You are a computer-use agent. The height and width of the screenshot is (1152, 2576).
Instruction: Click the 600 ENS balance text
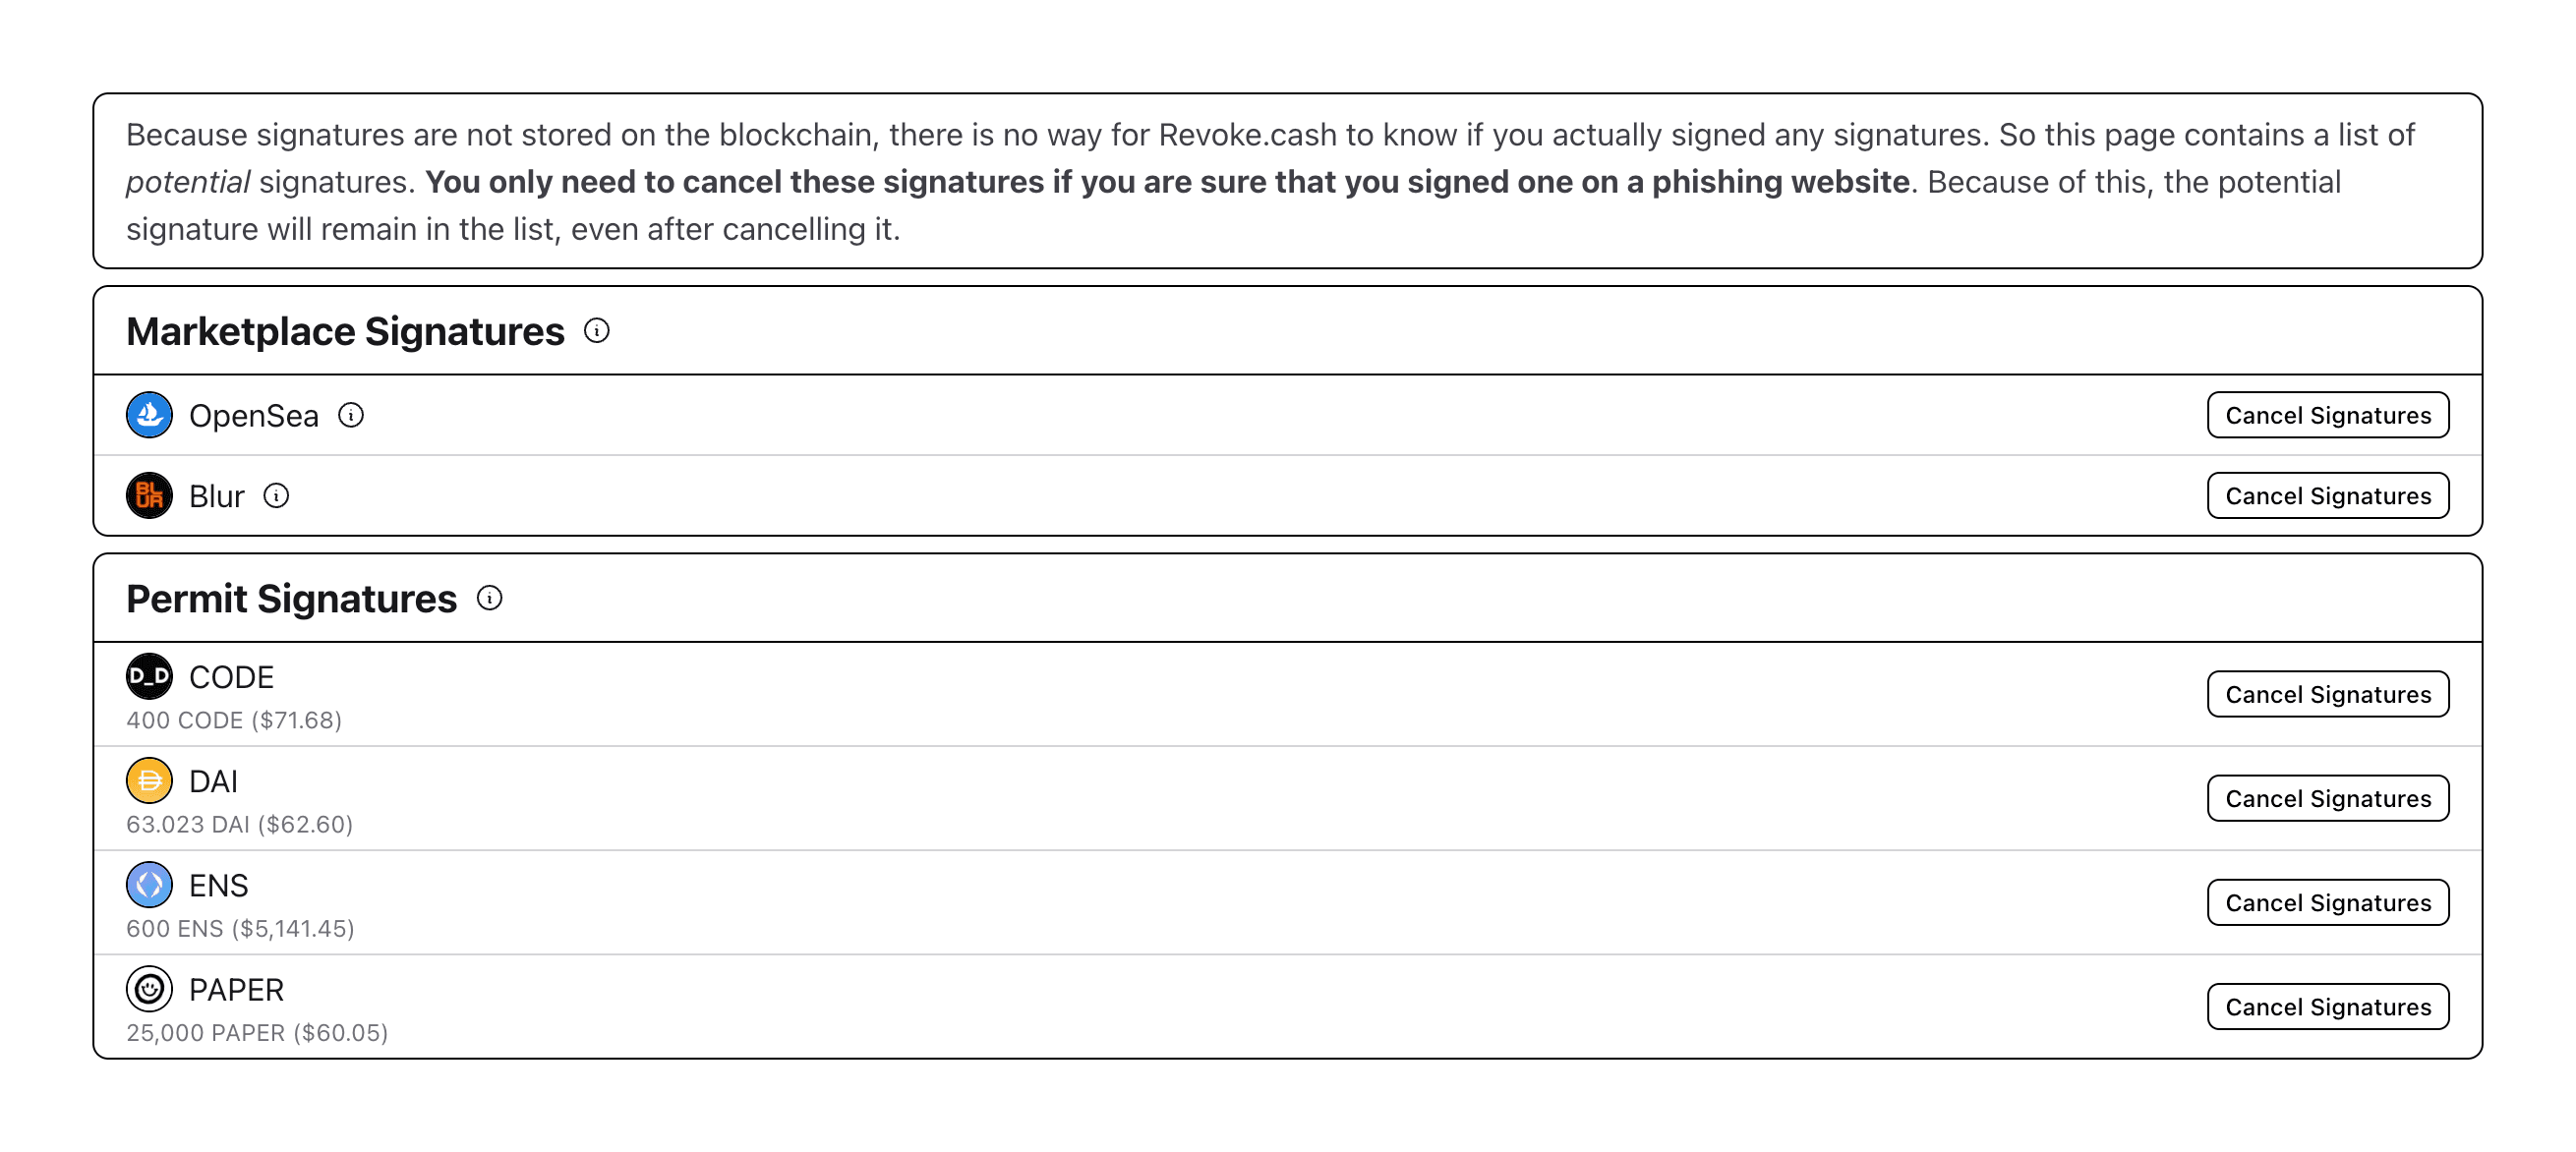240,928
